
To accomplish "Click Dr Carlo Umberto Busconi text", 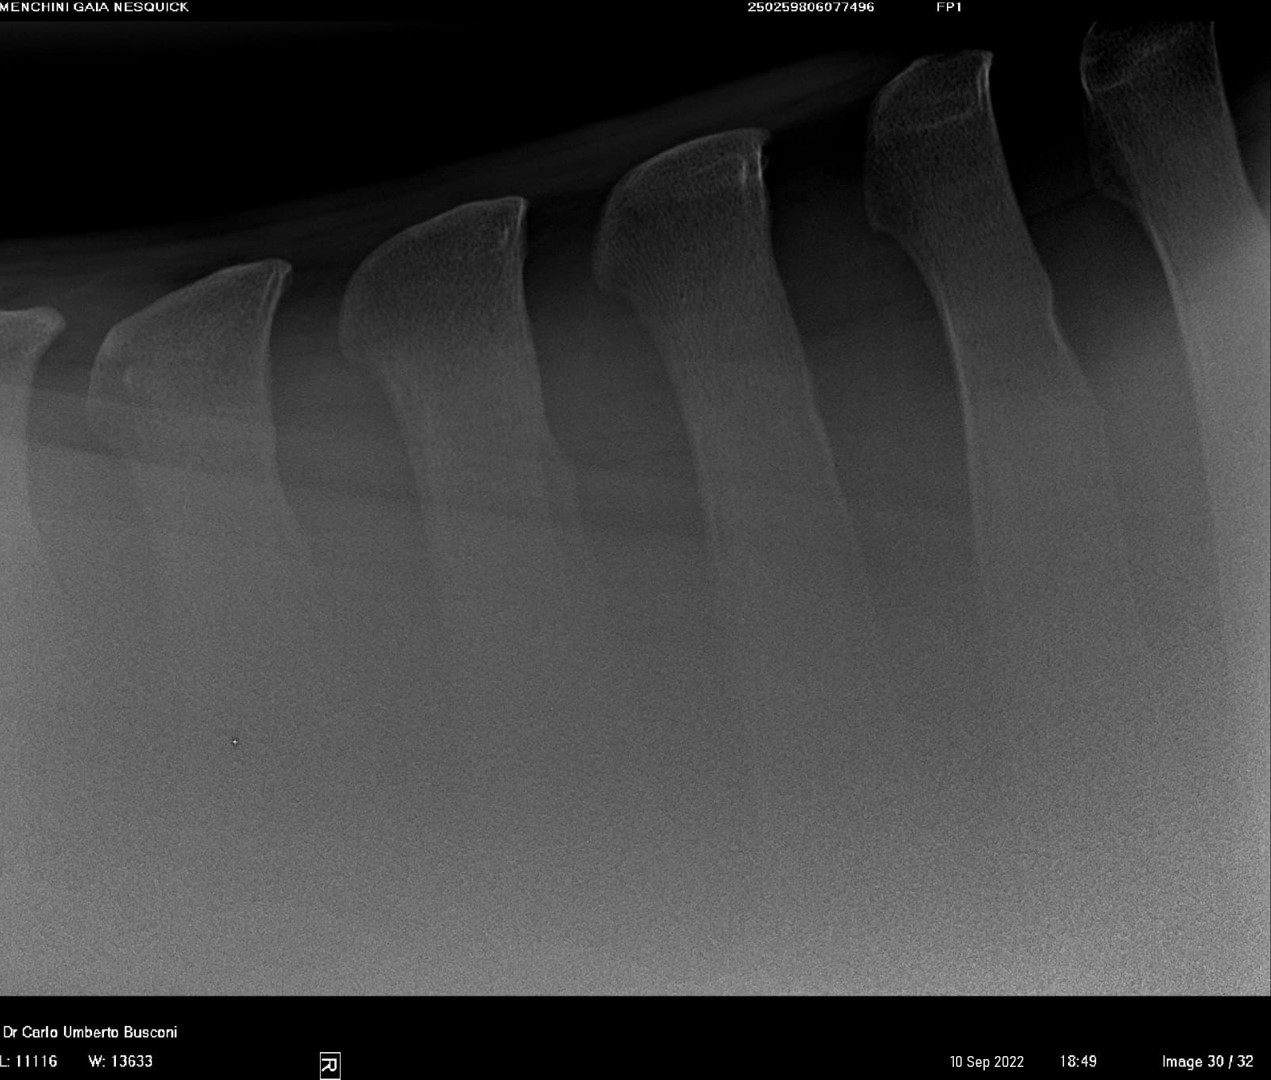I will tap(90, 1032).
